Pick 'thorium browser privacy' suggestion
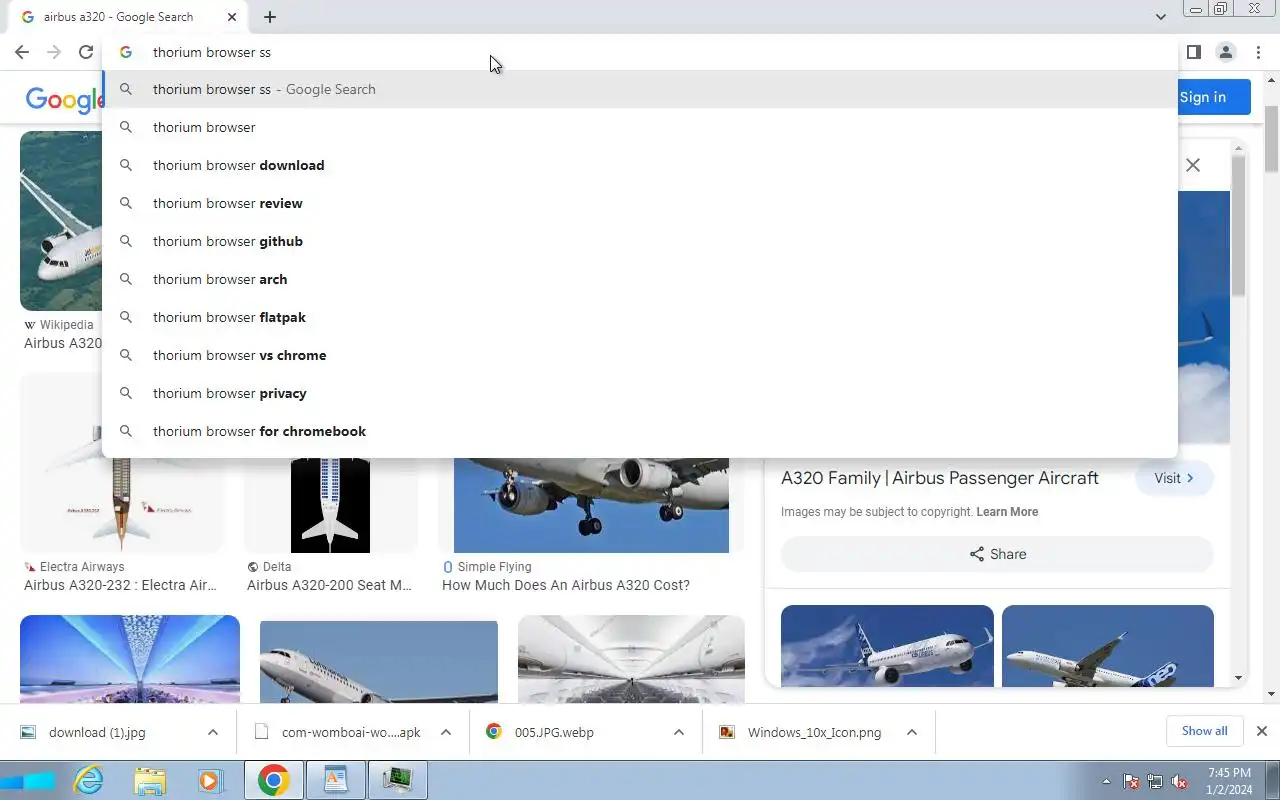1280x800 pixels. click(x=640, y=393)
